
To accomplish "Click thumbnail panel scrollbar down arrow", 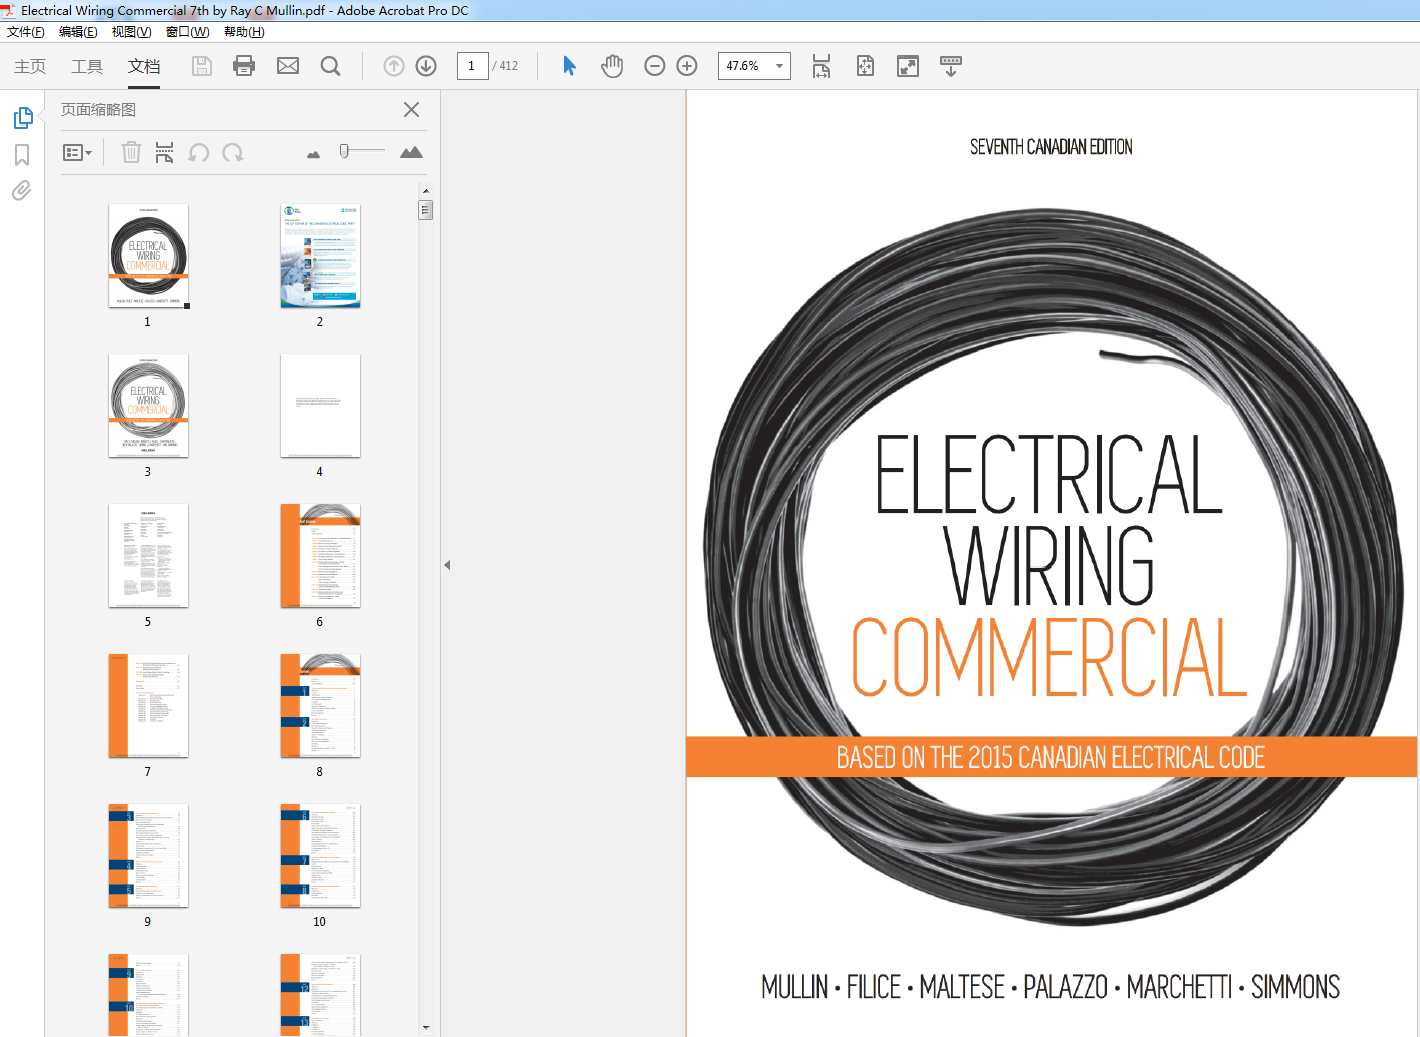I will point(426,1027).
